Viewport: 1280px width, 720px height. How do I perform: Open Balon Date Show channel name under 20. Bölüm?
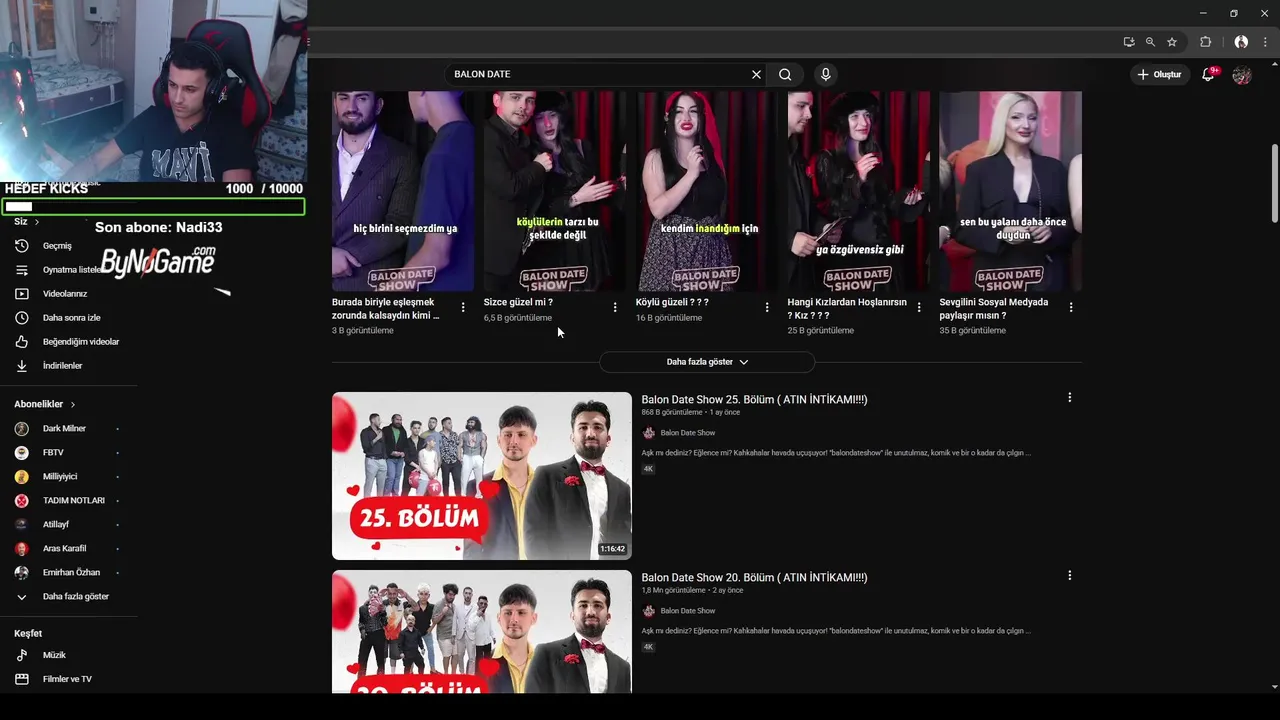[x=688, y=611]
